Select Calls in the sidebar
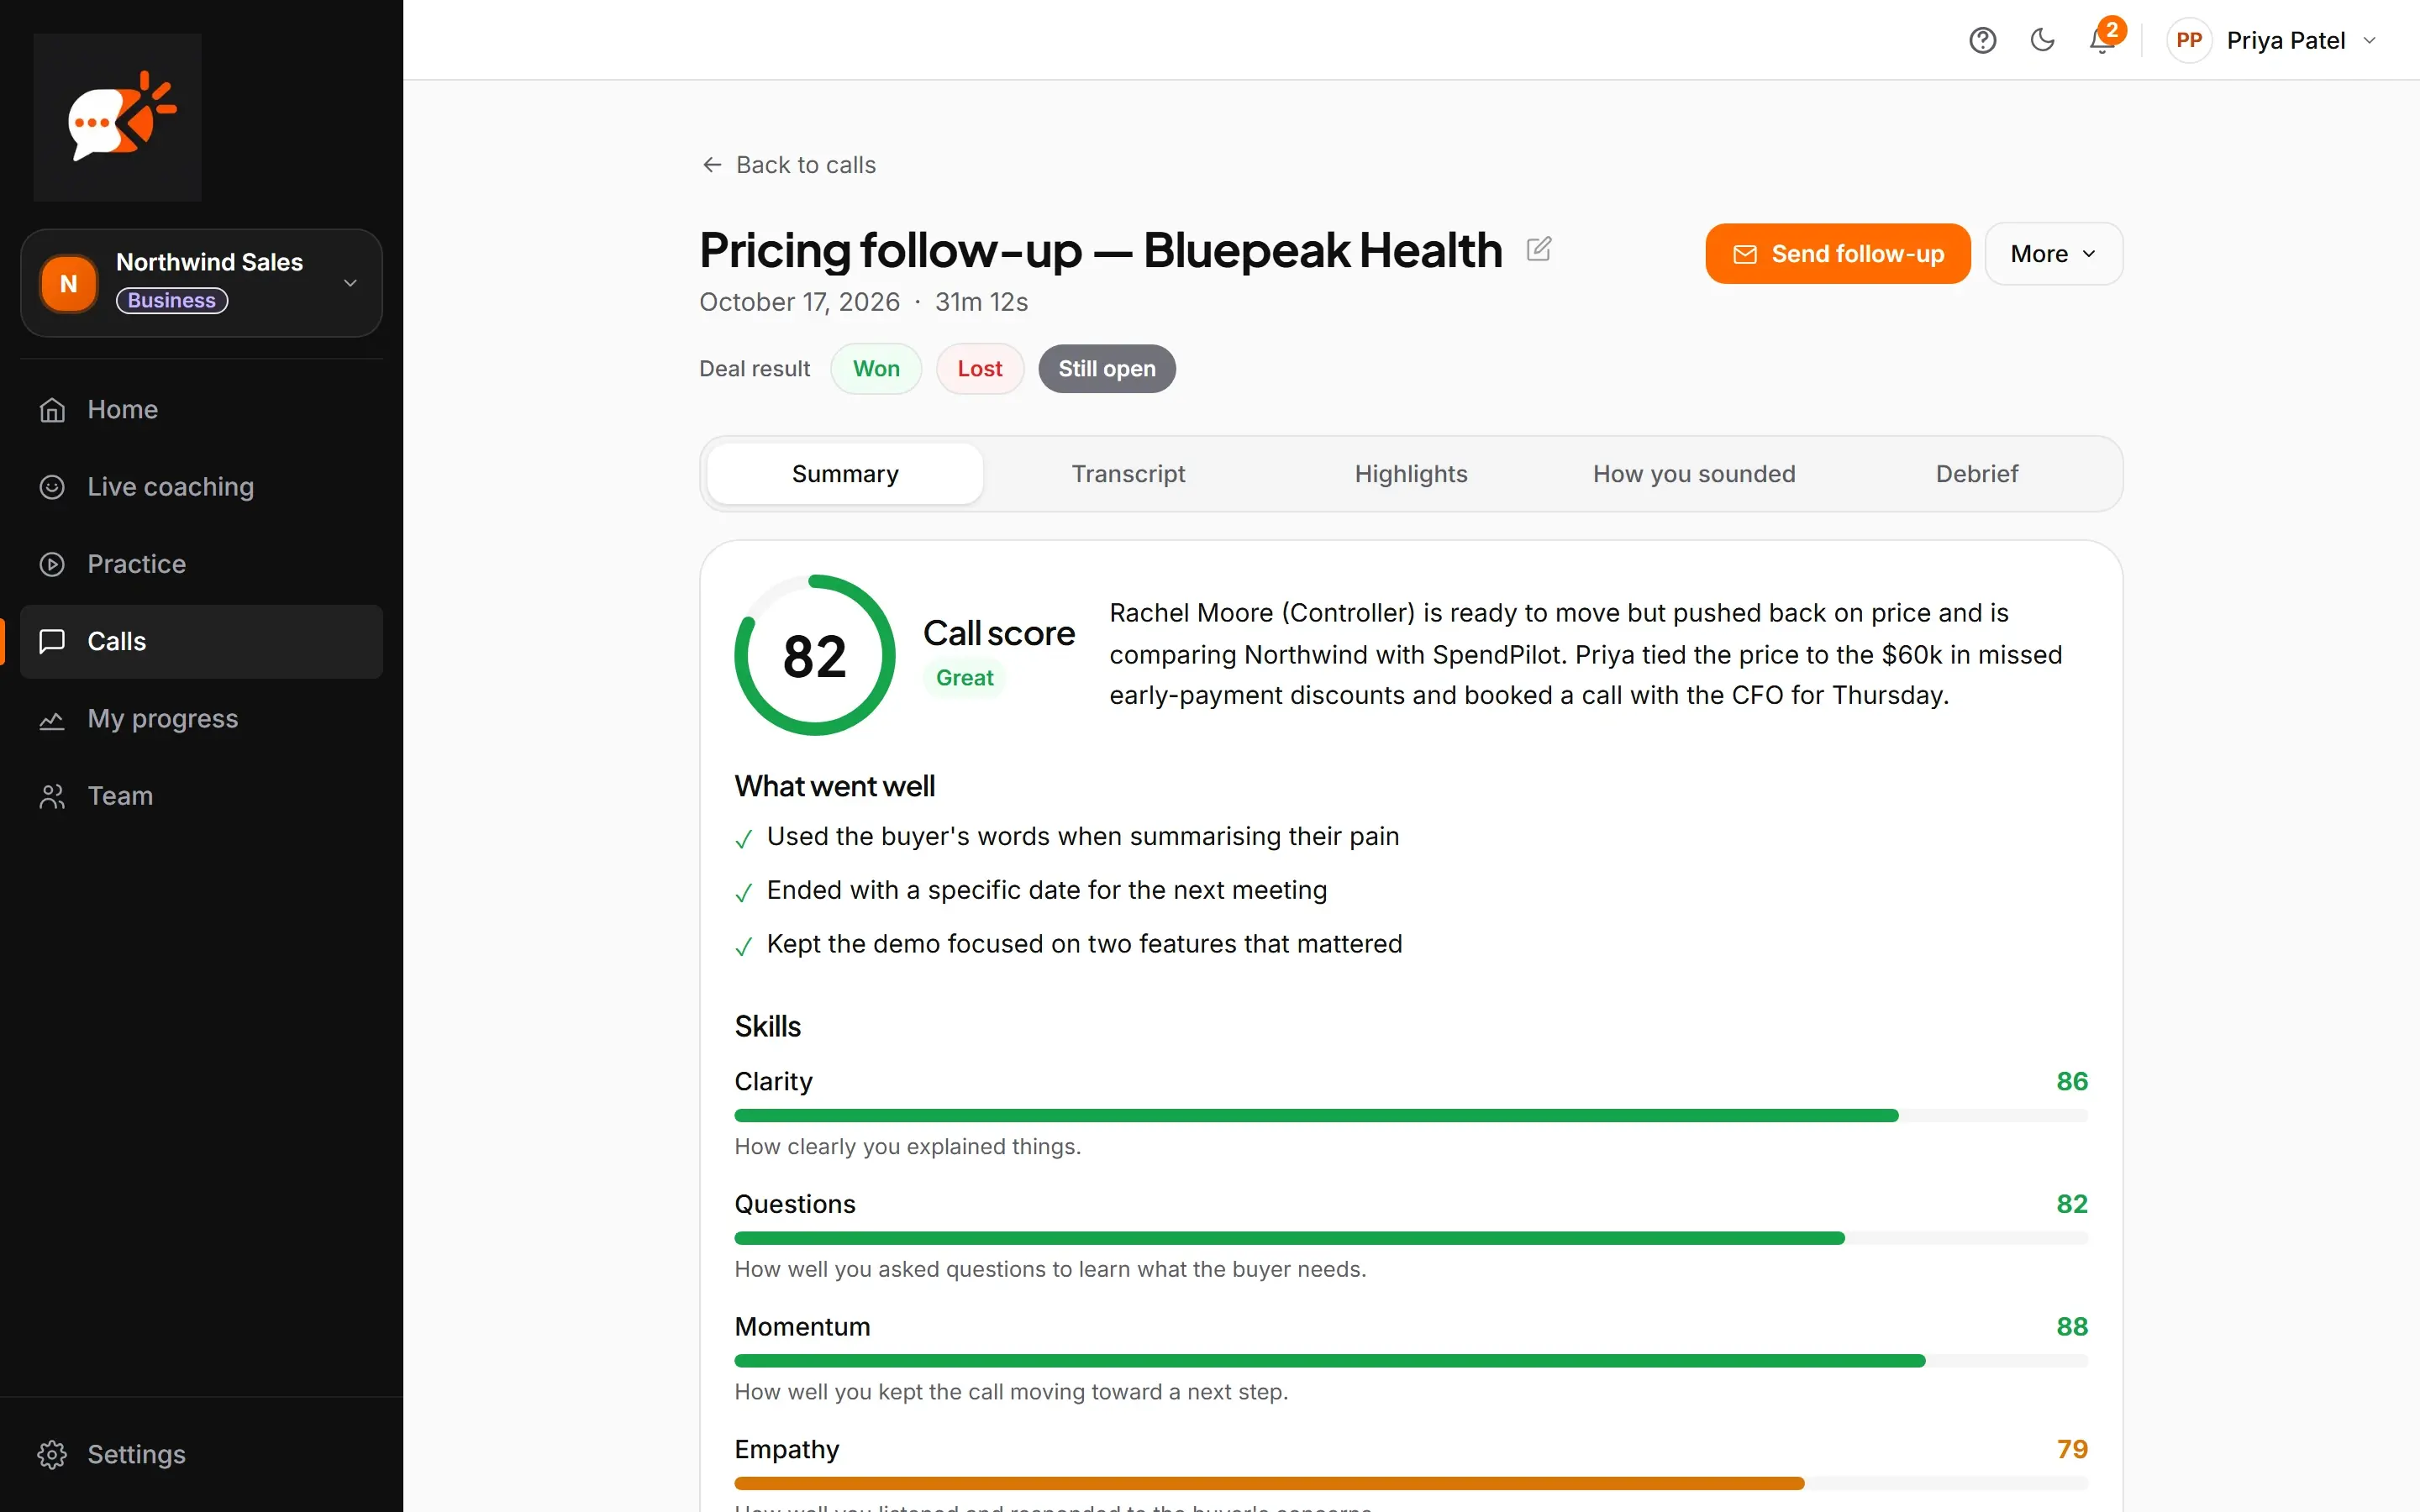 coord(201,641)
